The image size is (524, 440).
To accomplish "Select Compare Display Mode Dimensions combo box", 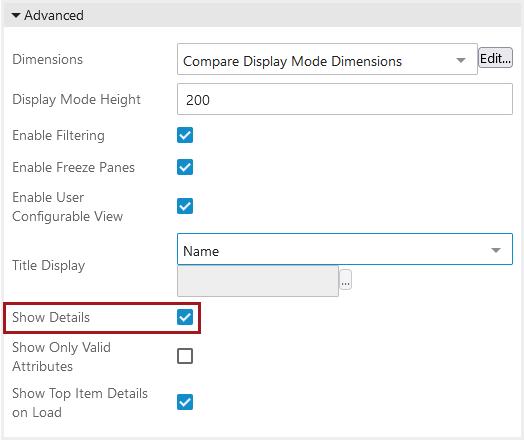I will click(327, 59).
